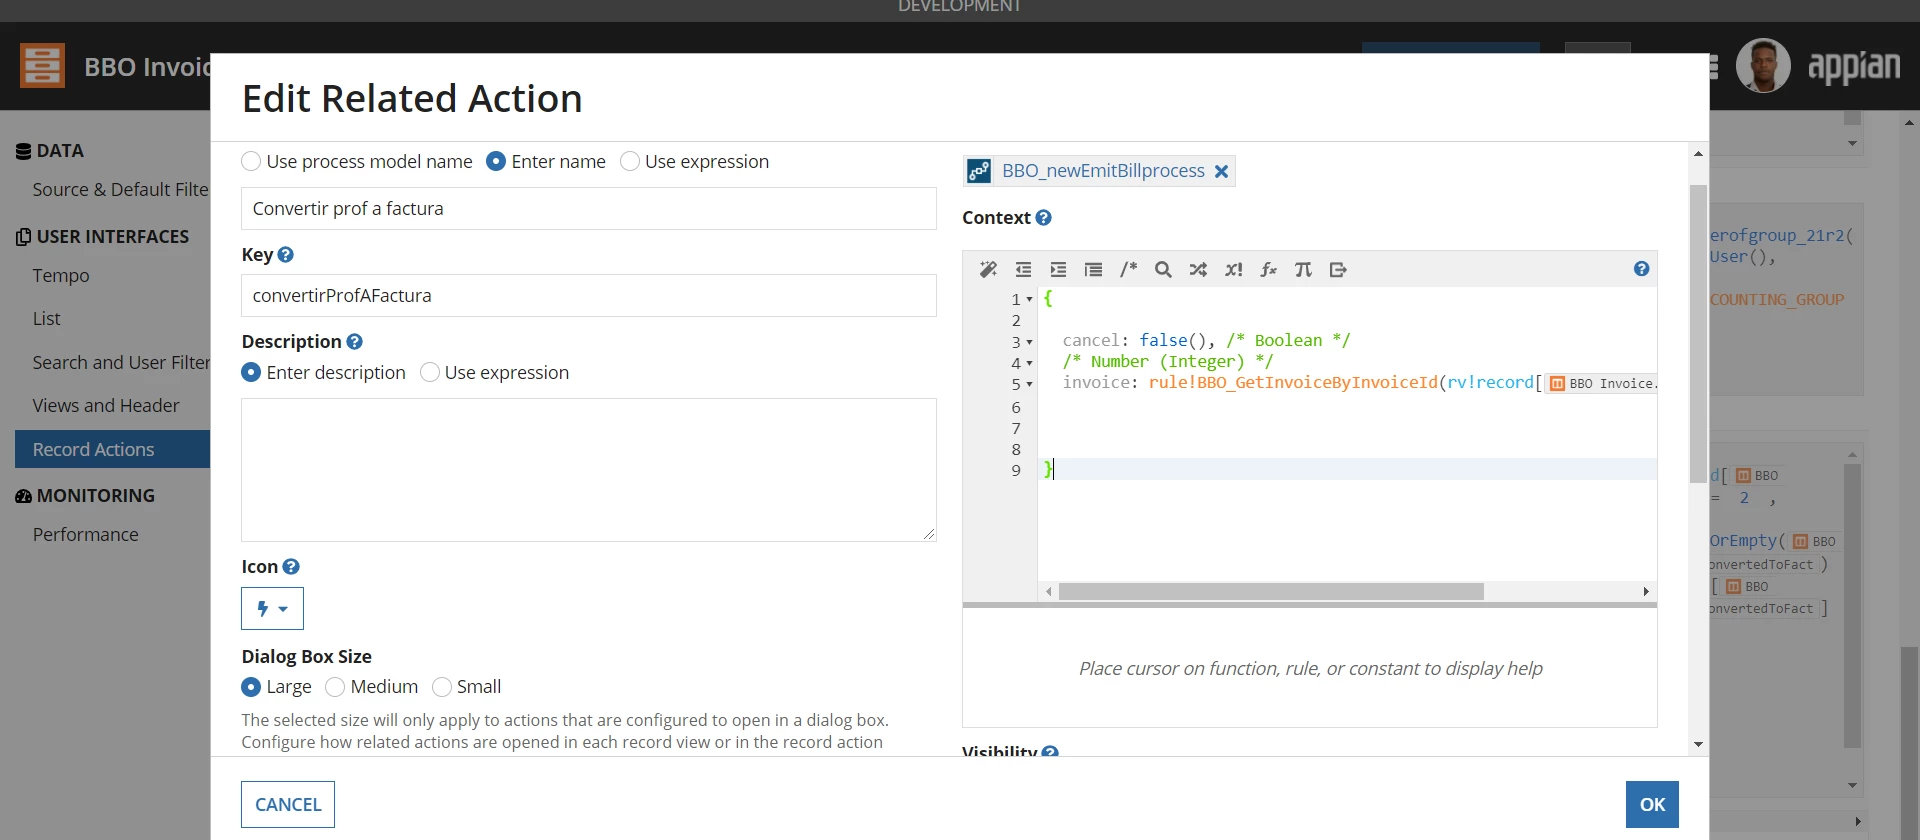The height and width of the screenshot is (840, 1920).
Task: Open Performance under Monitoring
Action: point(86,534)
